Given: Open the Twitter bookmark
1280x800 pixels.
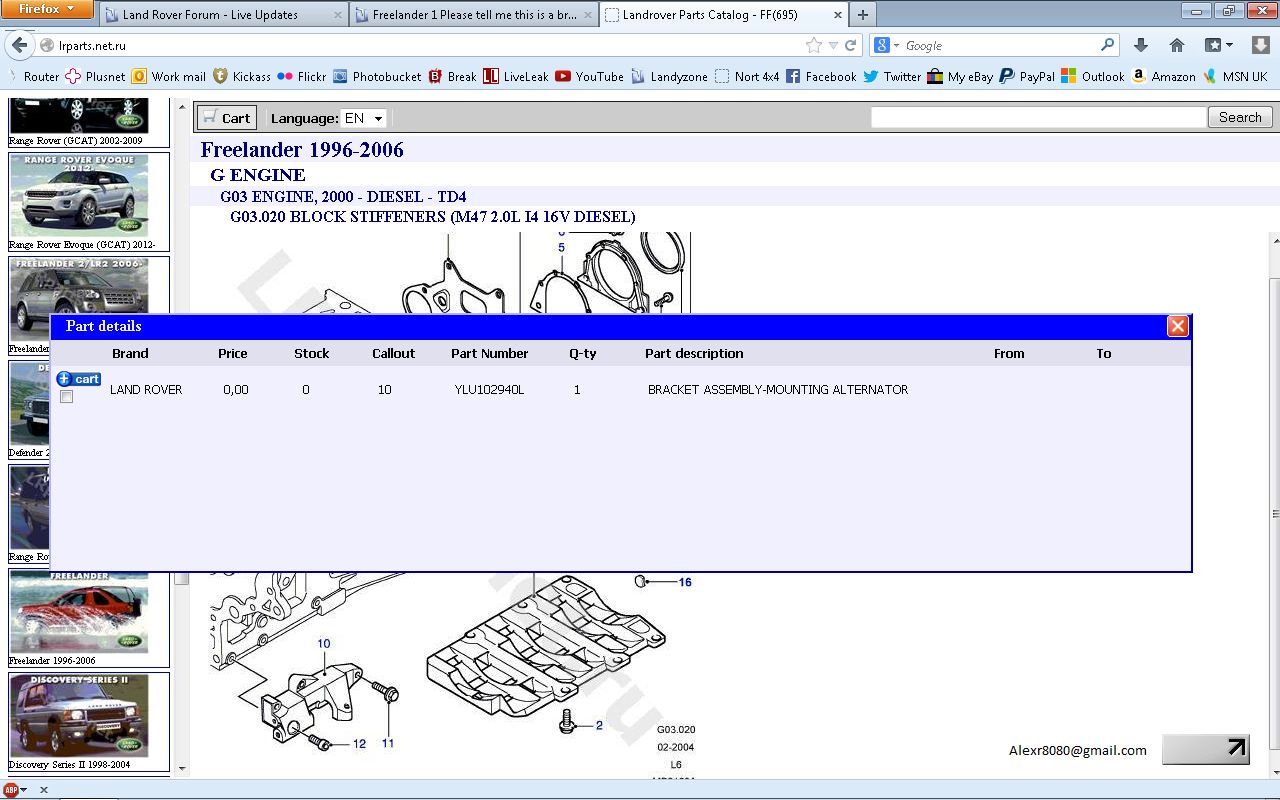Looking at the screenshot, I should [x=892, y=76].
